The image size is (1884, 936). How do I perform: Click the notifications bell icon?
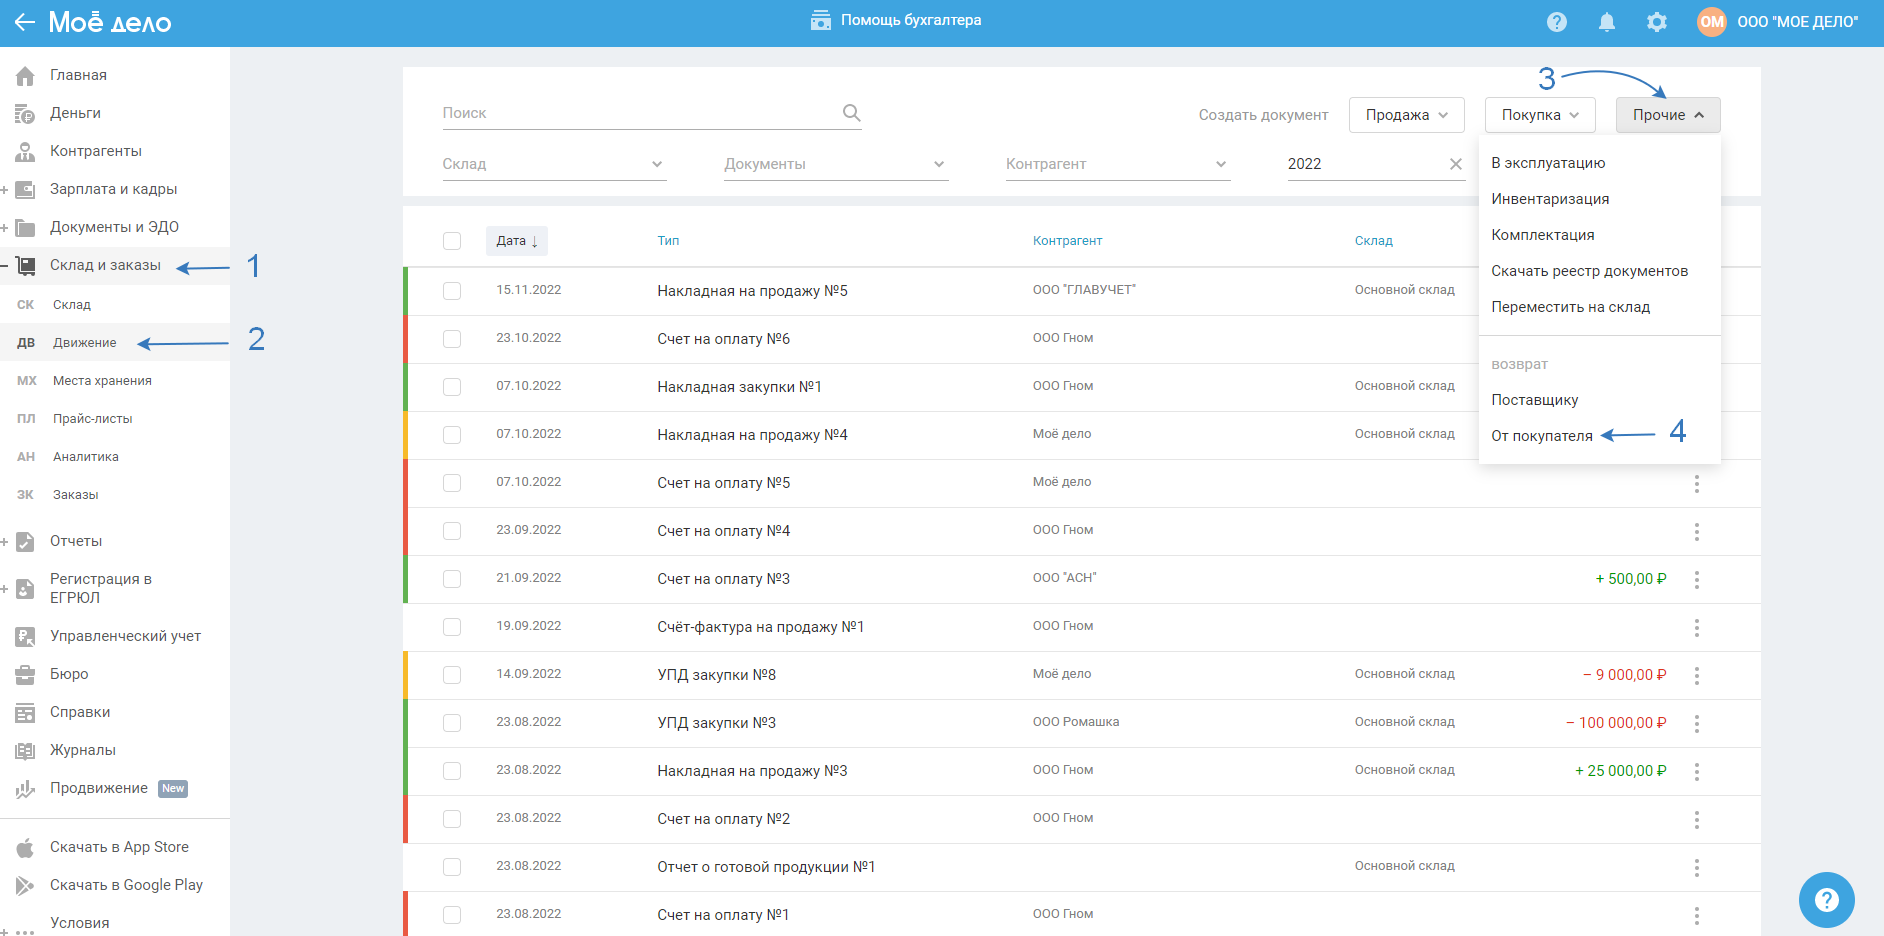click(x=1607, y=22)
